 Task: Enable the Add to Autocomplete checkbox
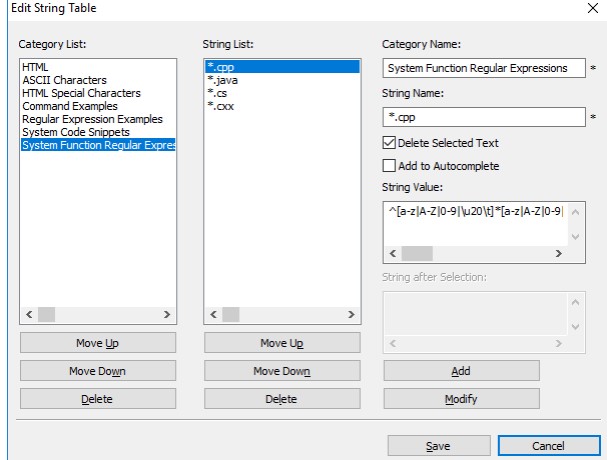(x=390, y=165)
